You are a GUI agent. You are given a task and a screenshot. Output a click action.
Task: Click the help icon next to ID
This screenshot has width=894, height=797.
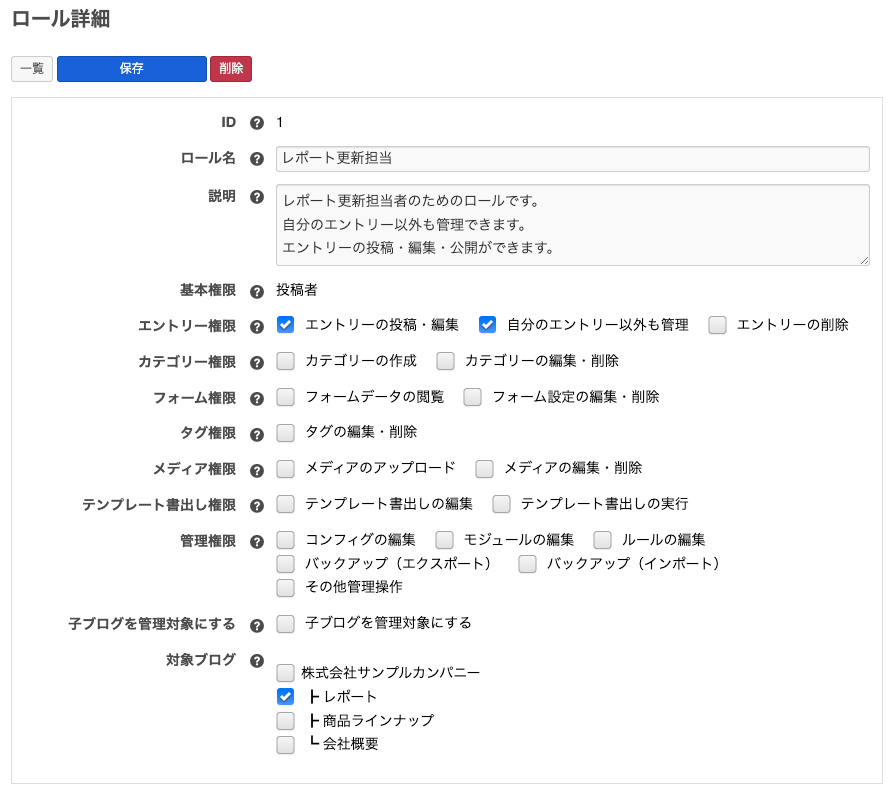click(256, 123)
